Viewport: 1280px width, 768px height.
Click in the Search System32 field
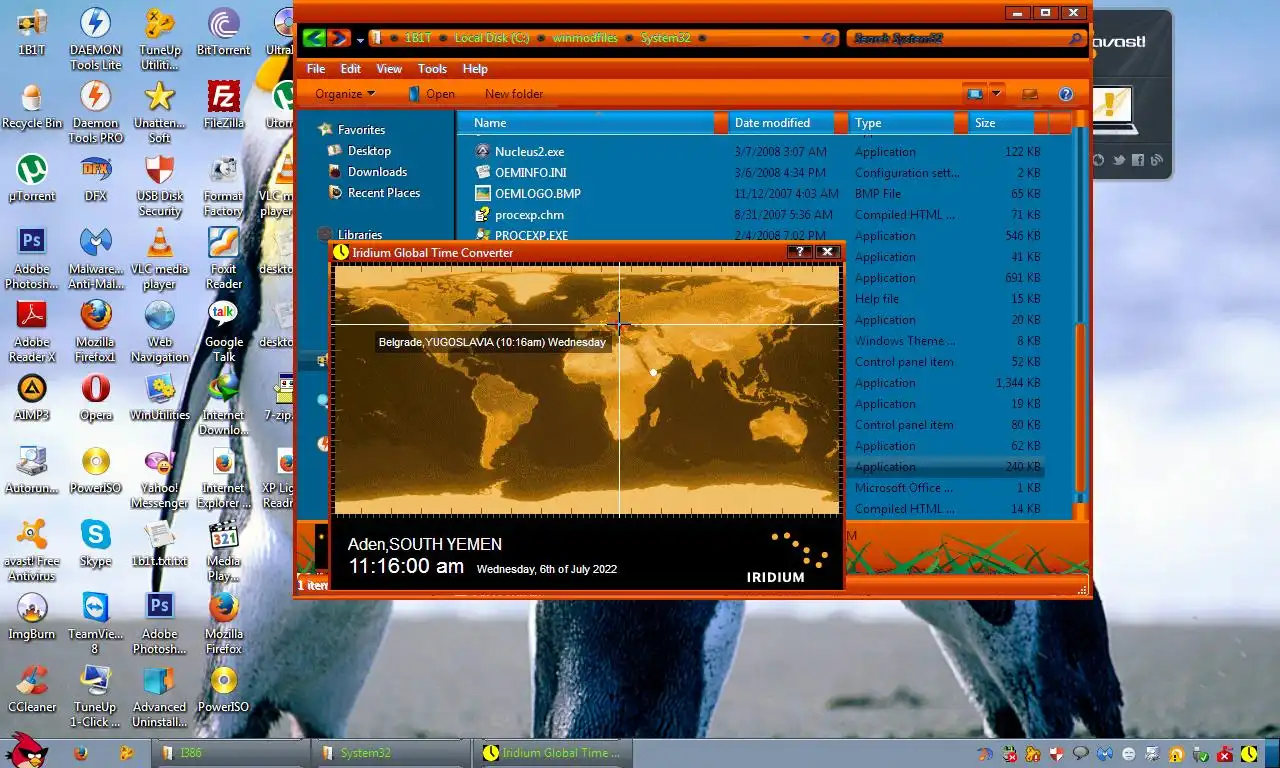pyautogui.click(x=966, y=39)
